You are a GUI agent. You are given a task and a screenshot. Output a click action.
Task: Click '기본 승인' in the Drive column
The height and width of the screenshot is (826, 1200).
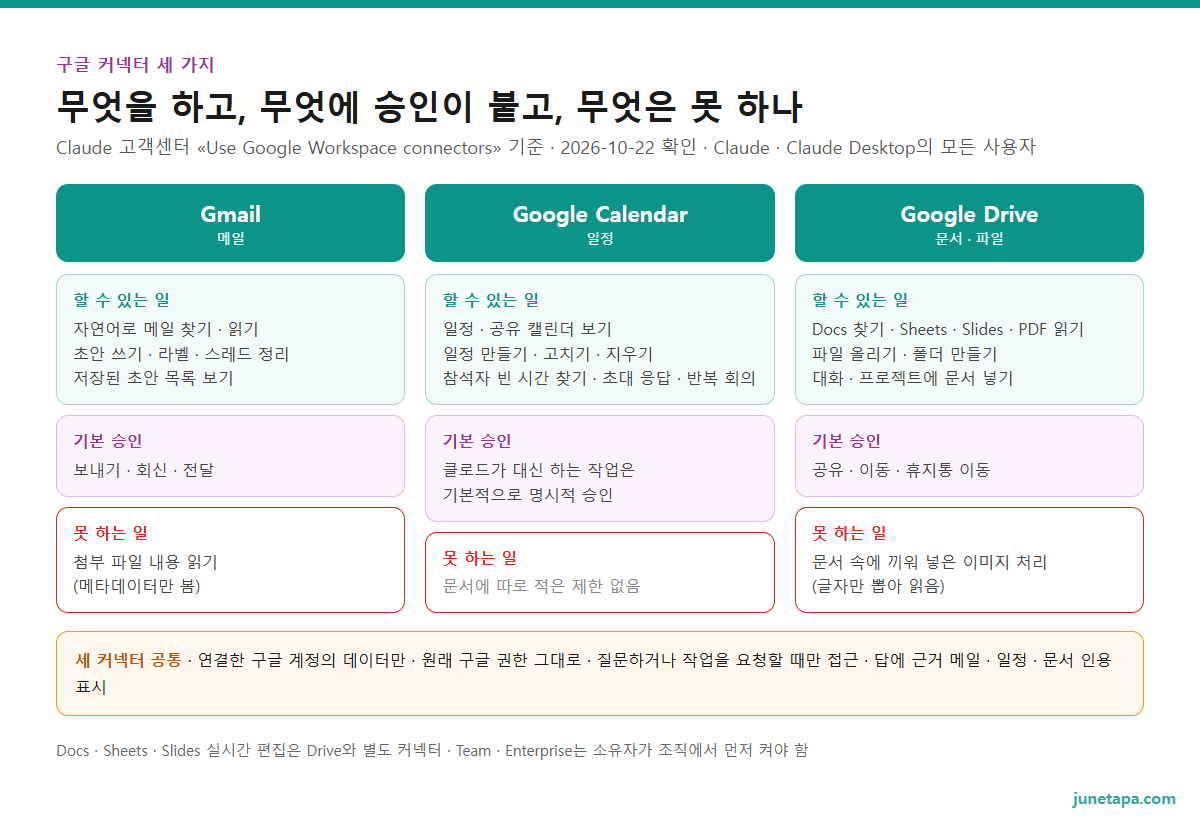[847, 441]
